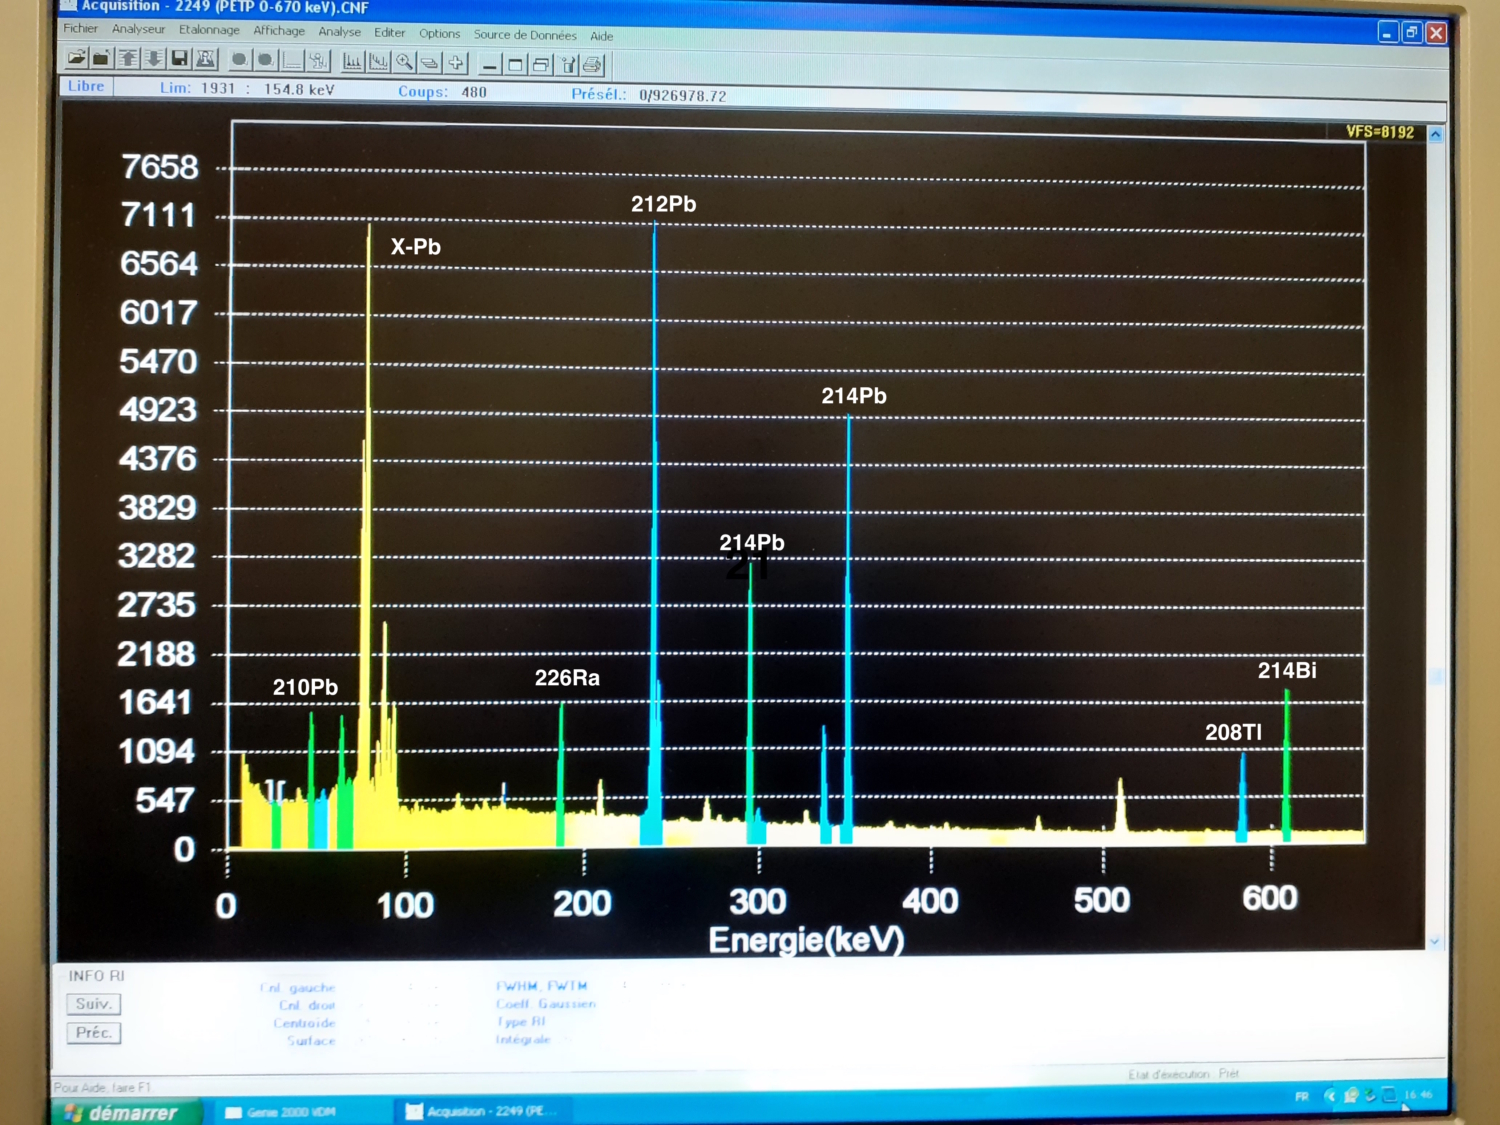This screenshot has width=1500, height=1125.
Task: Click the open datasource folder icon
Action: 76,59
